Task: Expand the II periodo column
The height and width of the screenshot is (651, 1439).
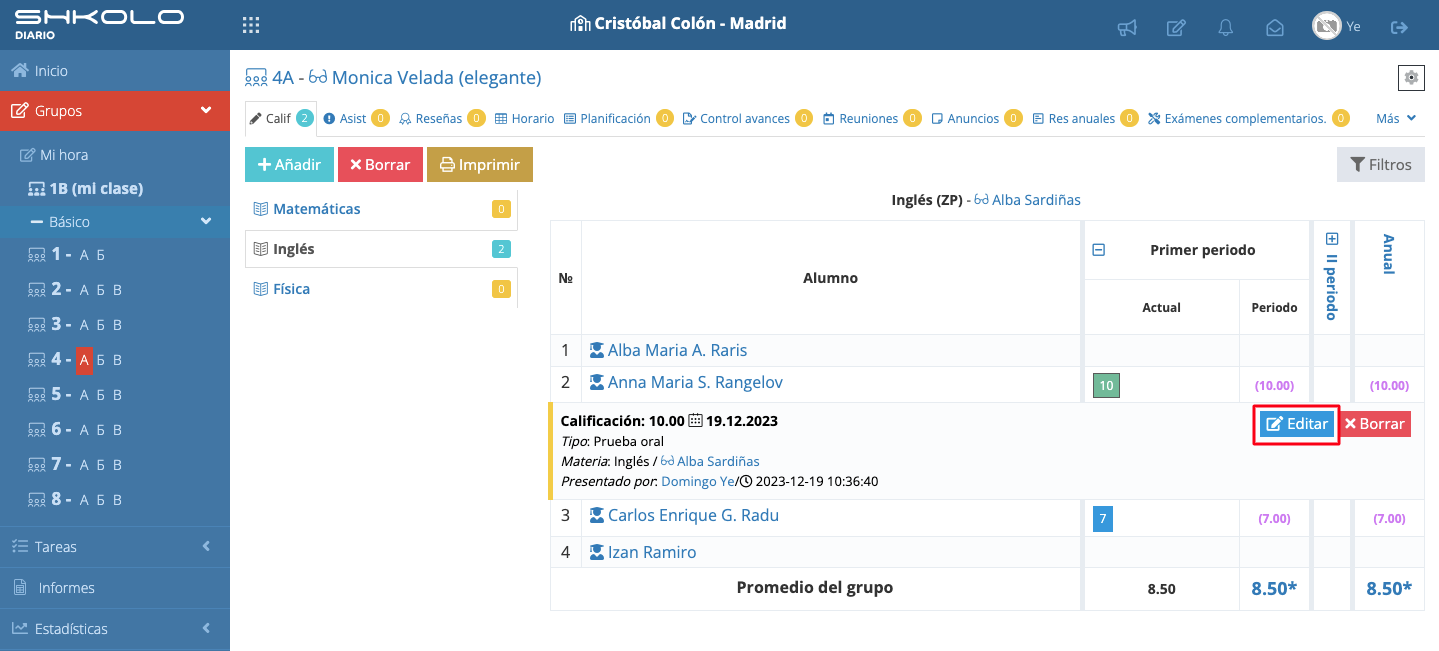Action: coord(1331,239)
